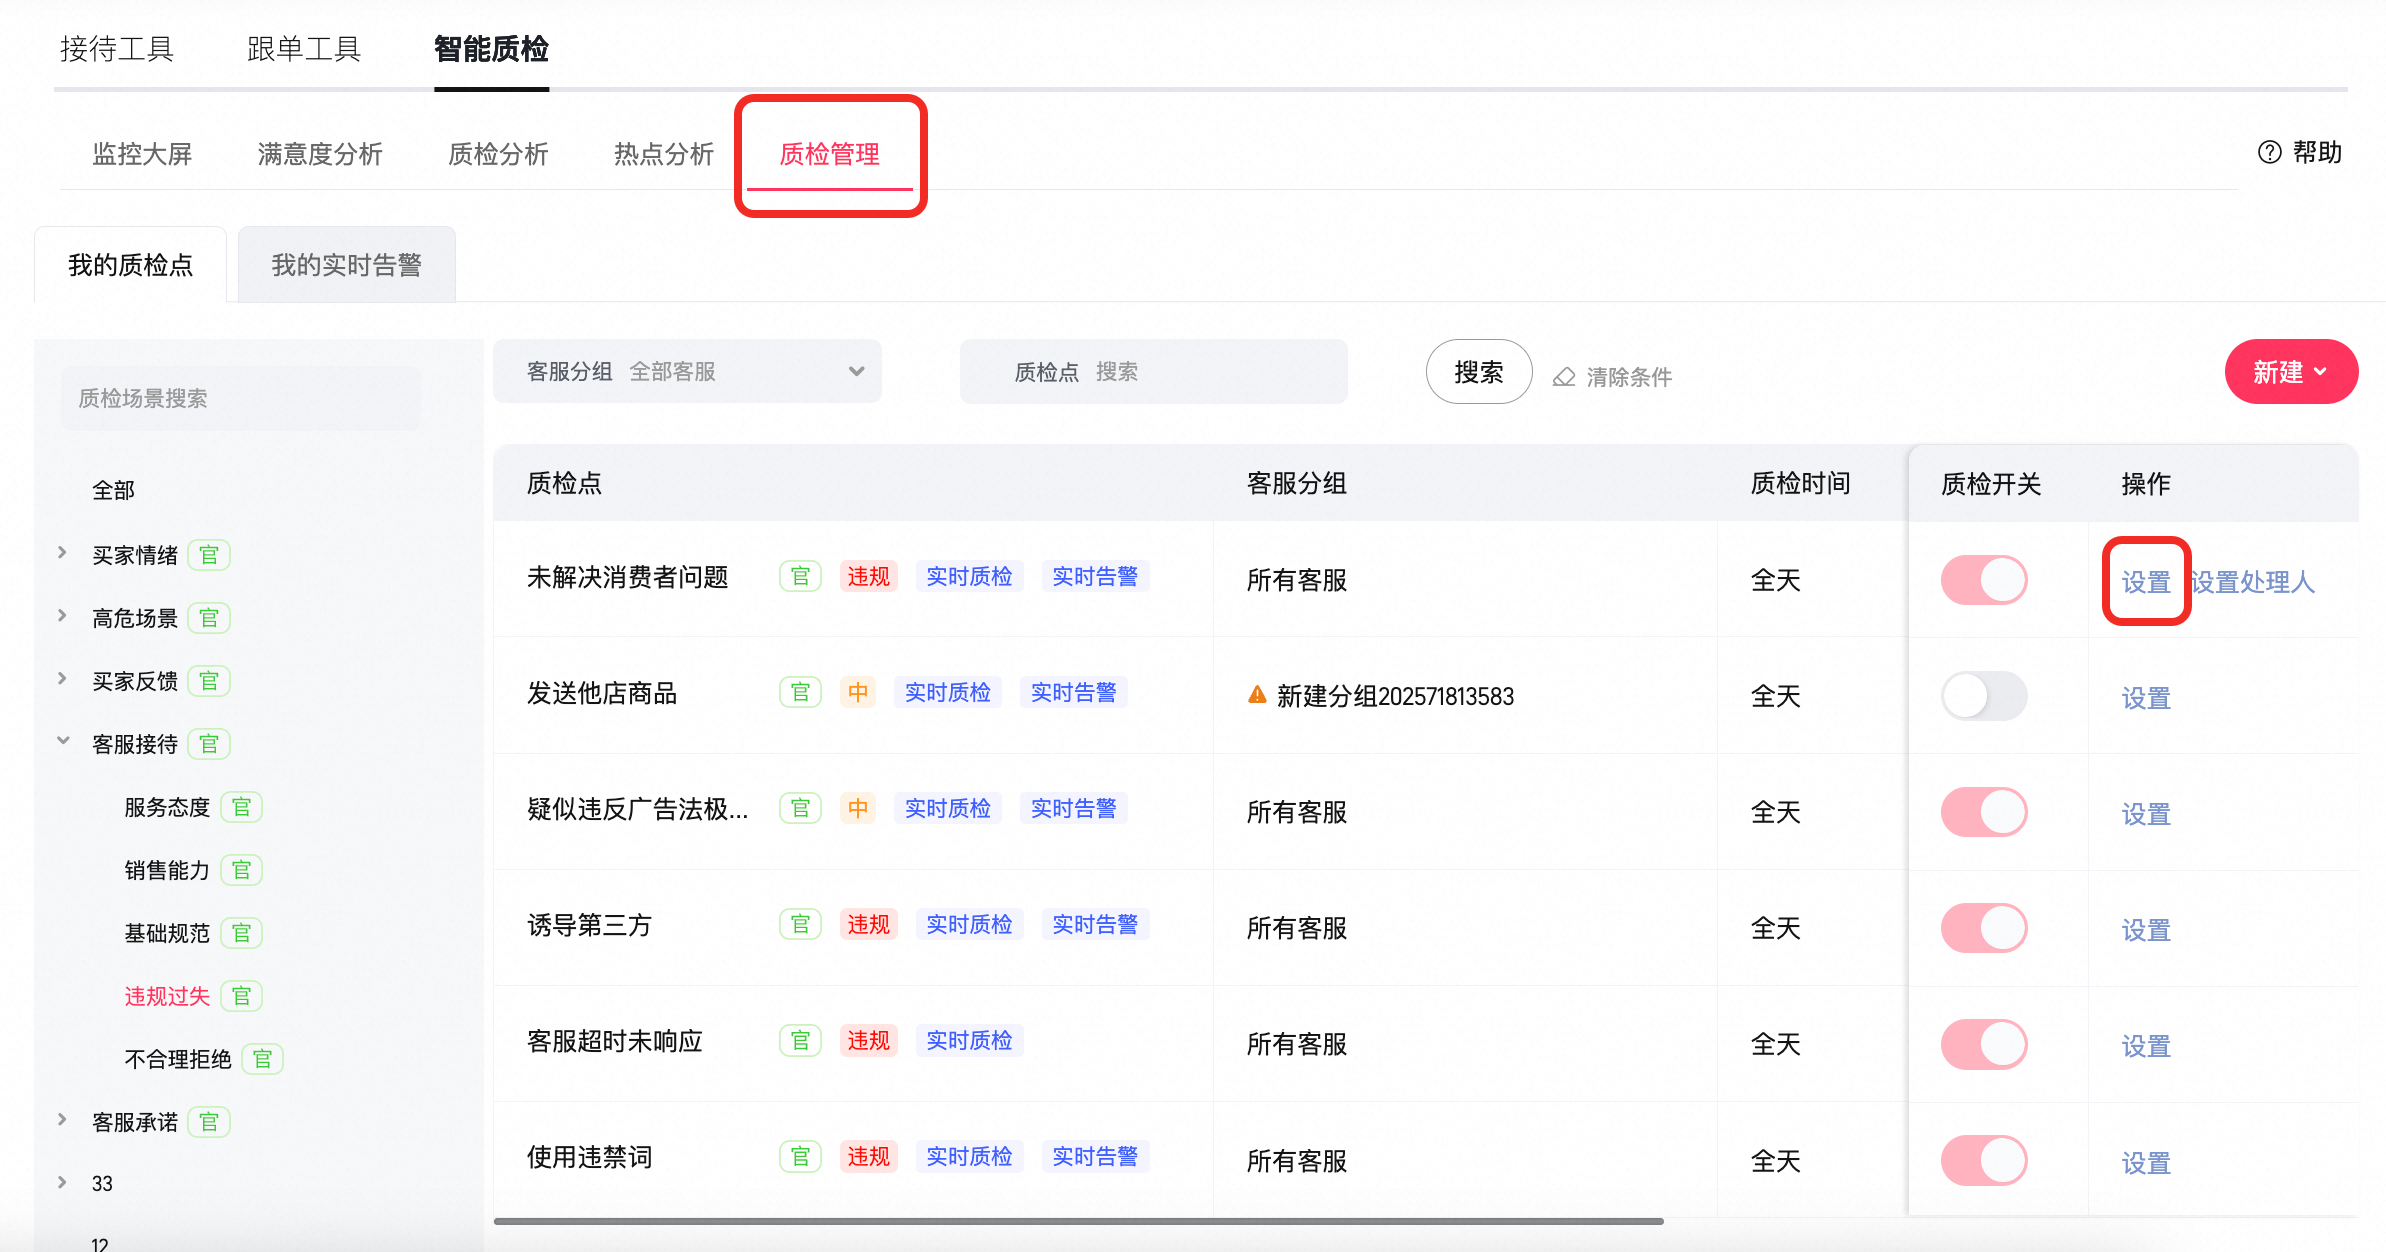The height and width of the screenshot is (1252, 2386).
Task: Click 实时质检 tag in 诱导第三方 row
Action: click(969, 924)
